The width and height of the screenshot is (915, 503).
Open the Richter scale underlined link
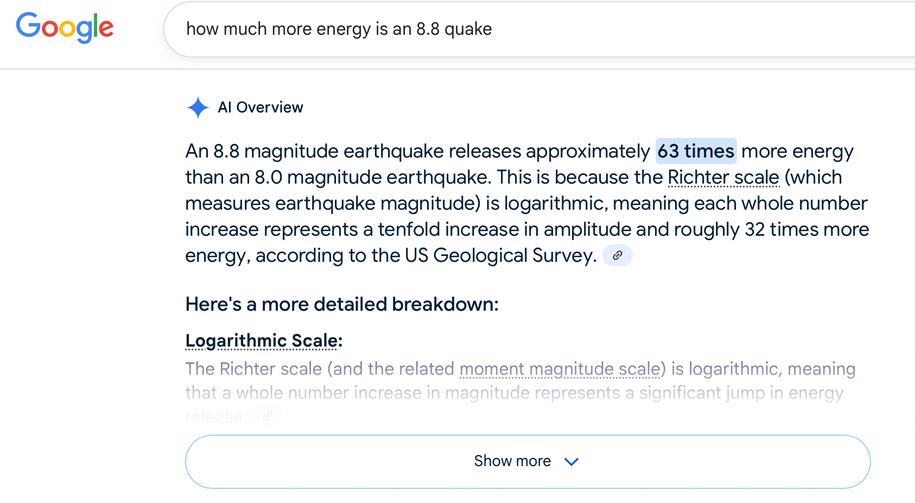point(723,177)
